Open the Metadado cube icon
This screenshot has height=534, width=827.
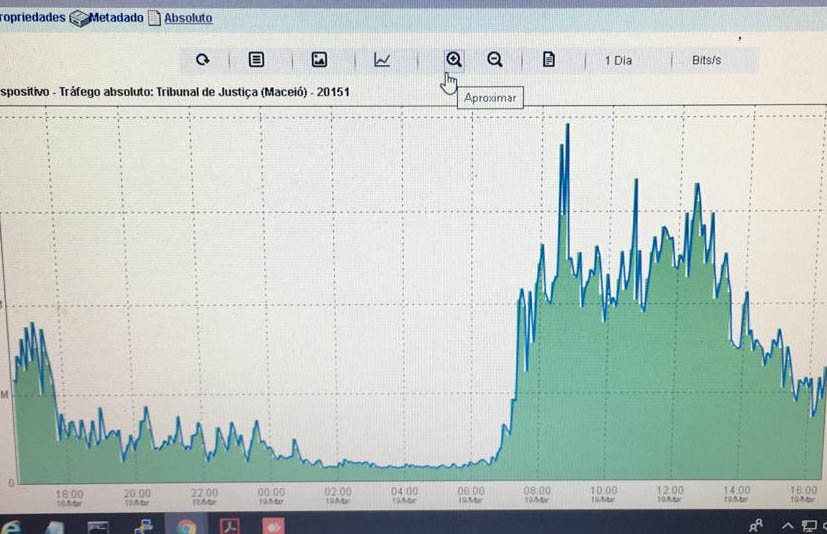(x=78, y=19)
